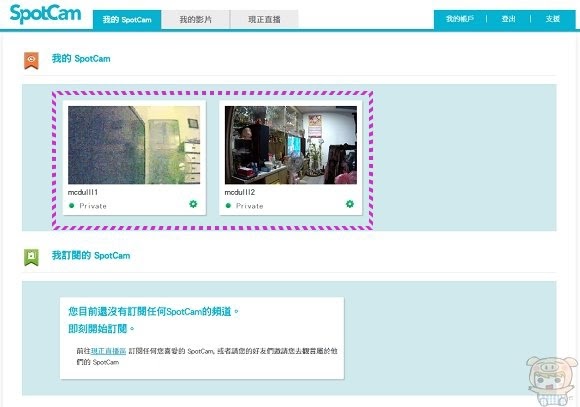
Task: Open settings gear for mcdulll1
Action: tap(193, 204)
